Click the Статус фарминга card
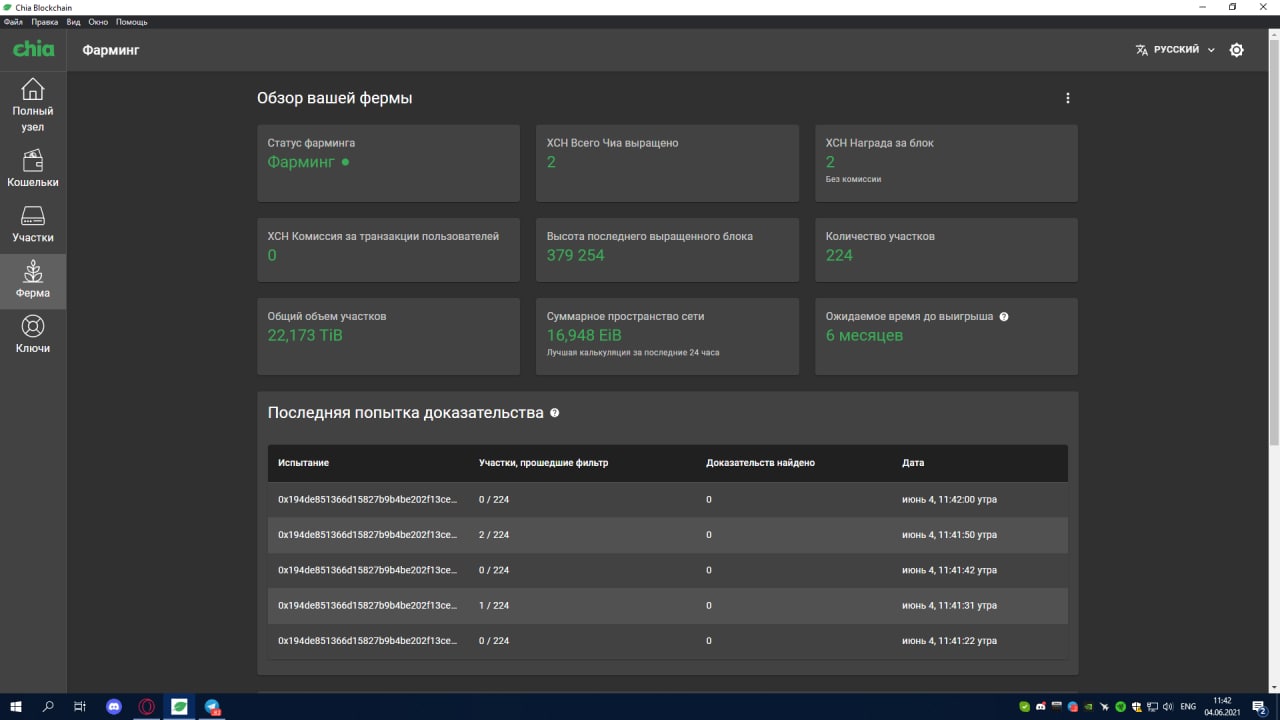Viewport: 1280px width, 720px height. 388,163
